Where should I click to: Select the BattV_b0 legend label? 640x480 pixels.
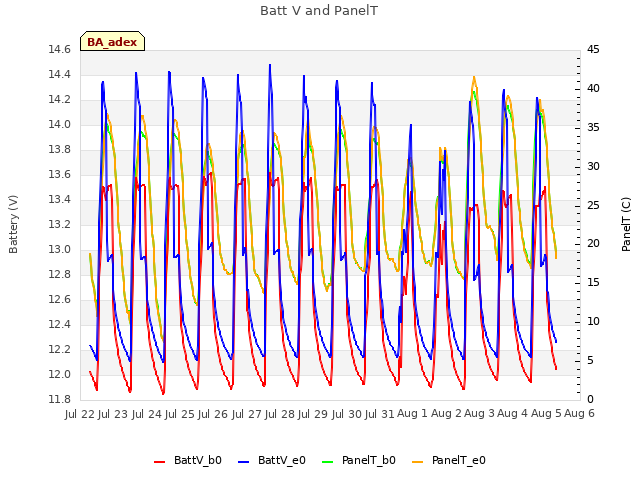198,460
